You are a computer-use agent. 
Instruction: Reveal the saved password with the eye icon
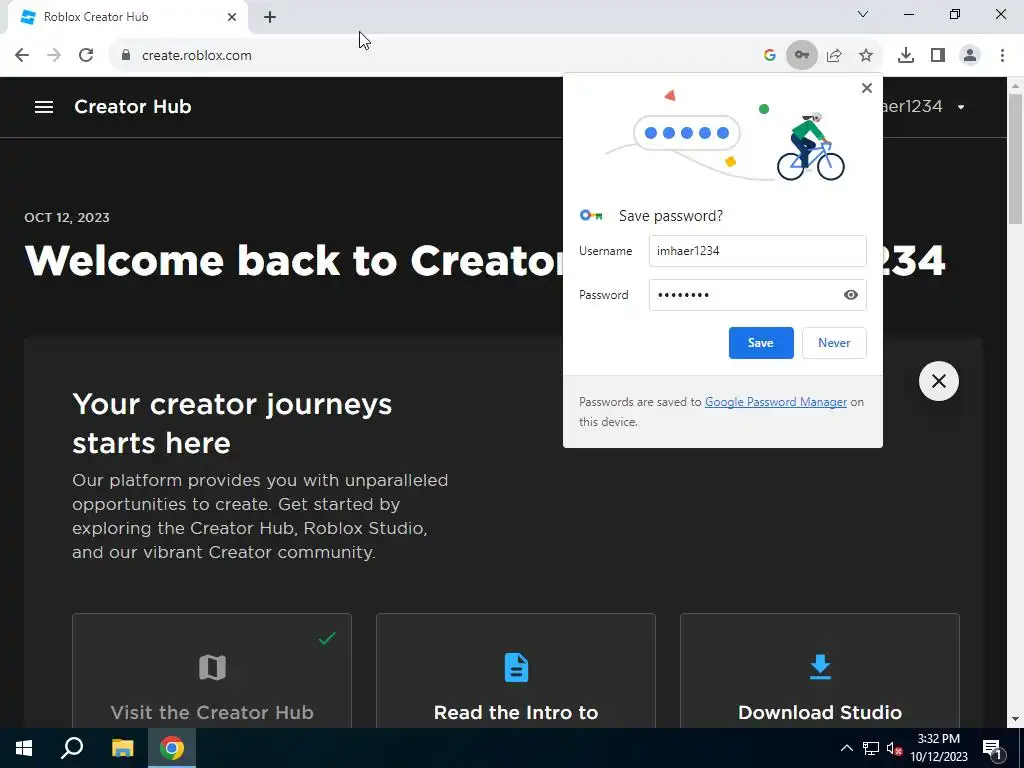click(850, 295)
